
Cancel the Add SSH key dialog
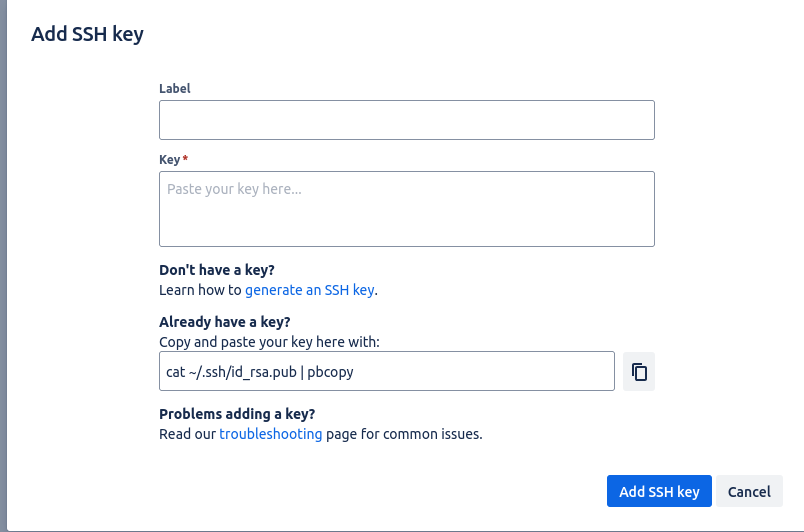(749, 491)
